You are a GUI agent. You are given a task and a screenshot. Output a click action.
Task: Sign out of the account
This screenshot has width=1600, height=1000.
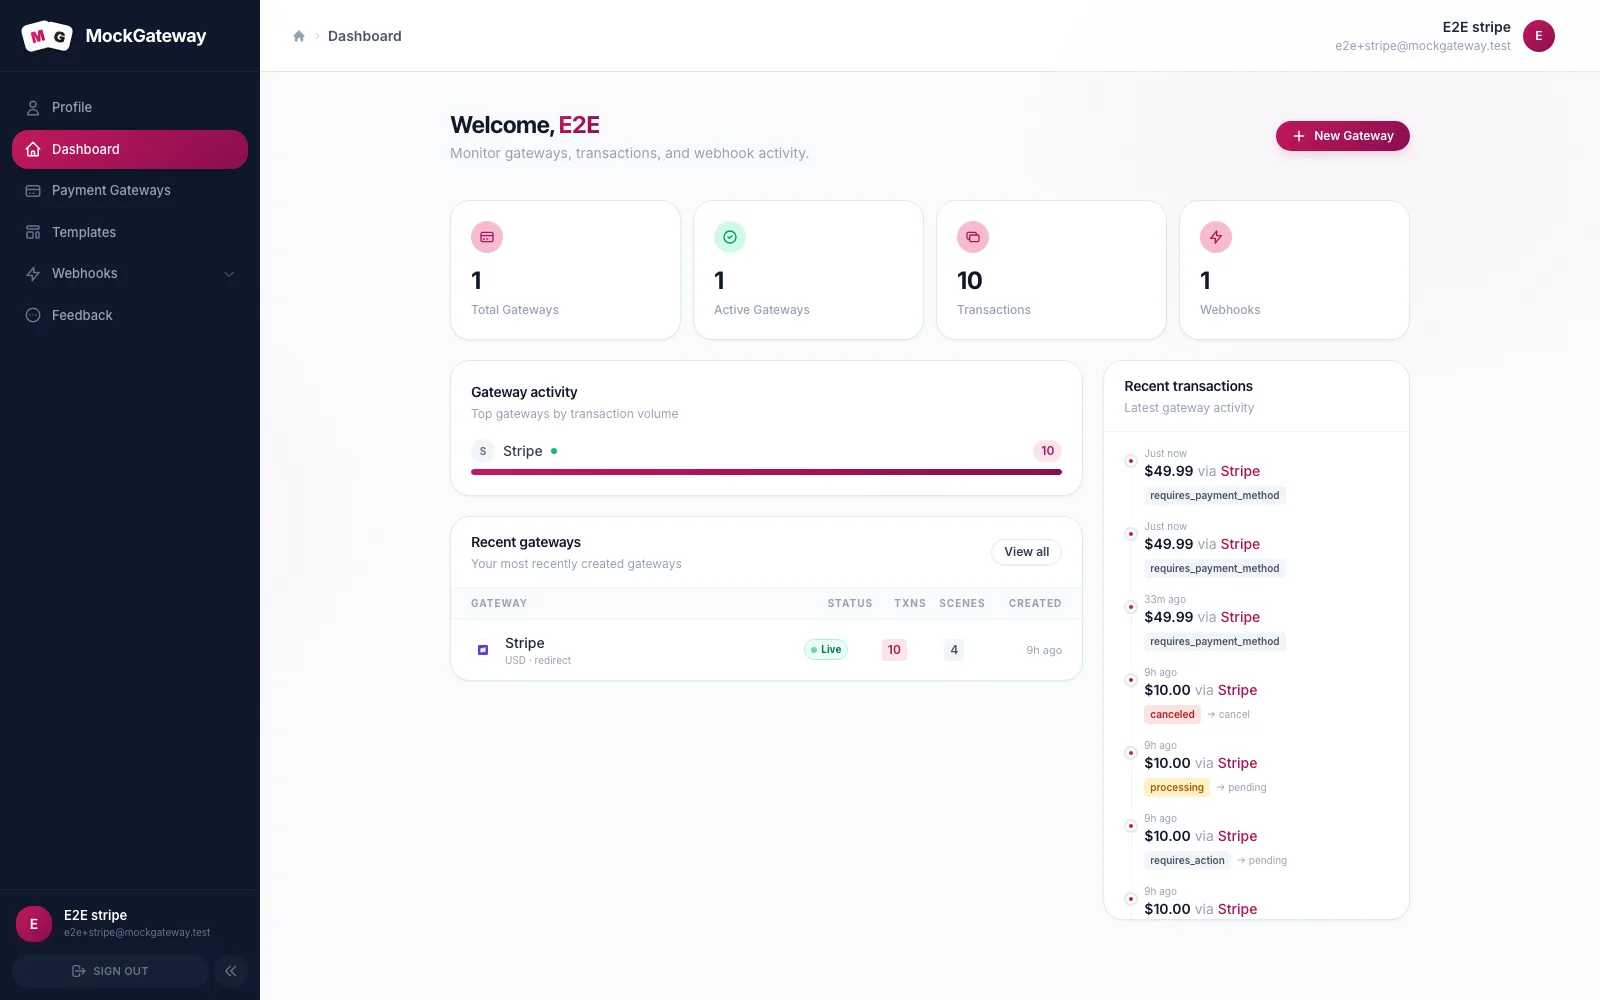pos(110,971)
